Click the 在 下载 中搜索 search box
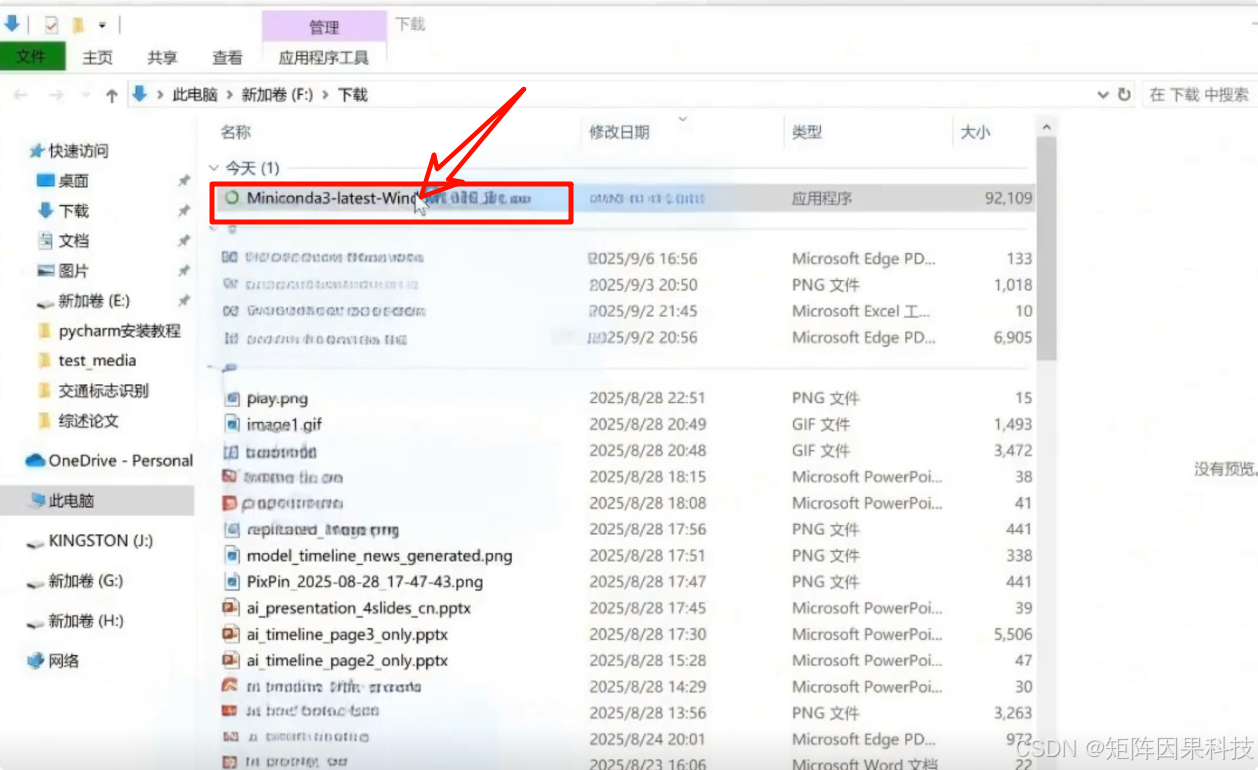The height and width of the screenshot is (770, 1258). [x=1199, y=95]
